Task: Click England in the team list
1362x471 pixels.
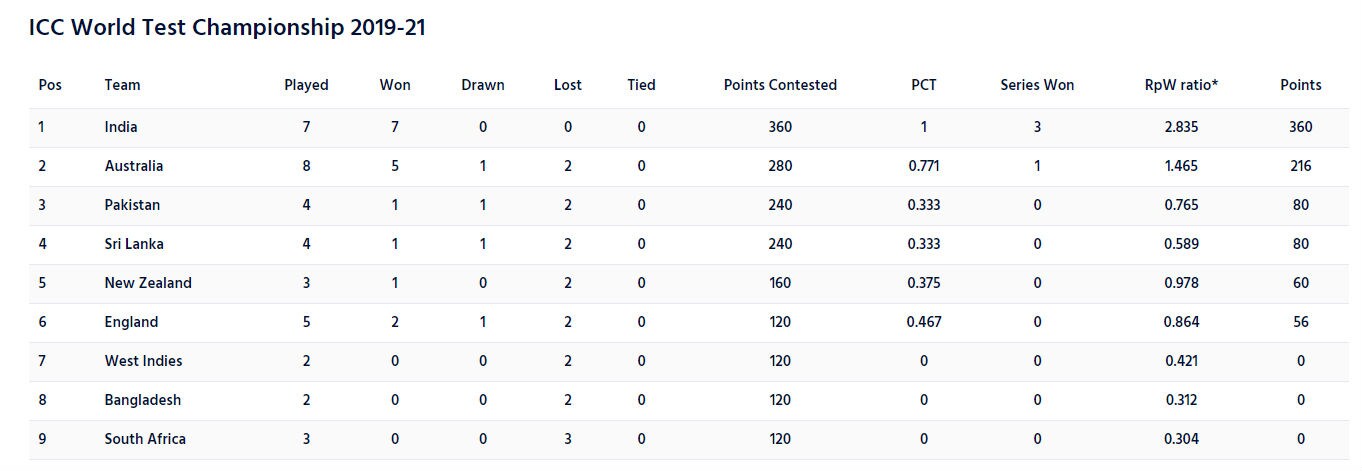Action: point(131,322)
